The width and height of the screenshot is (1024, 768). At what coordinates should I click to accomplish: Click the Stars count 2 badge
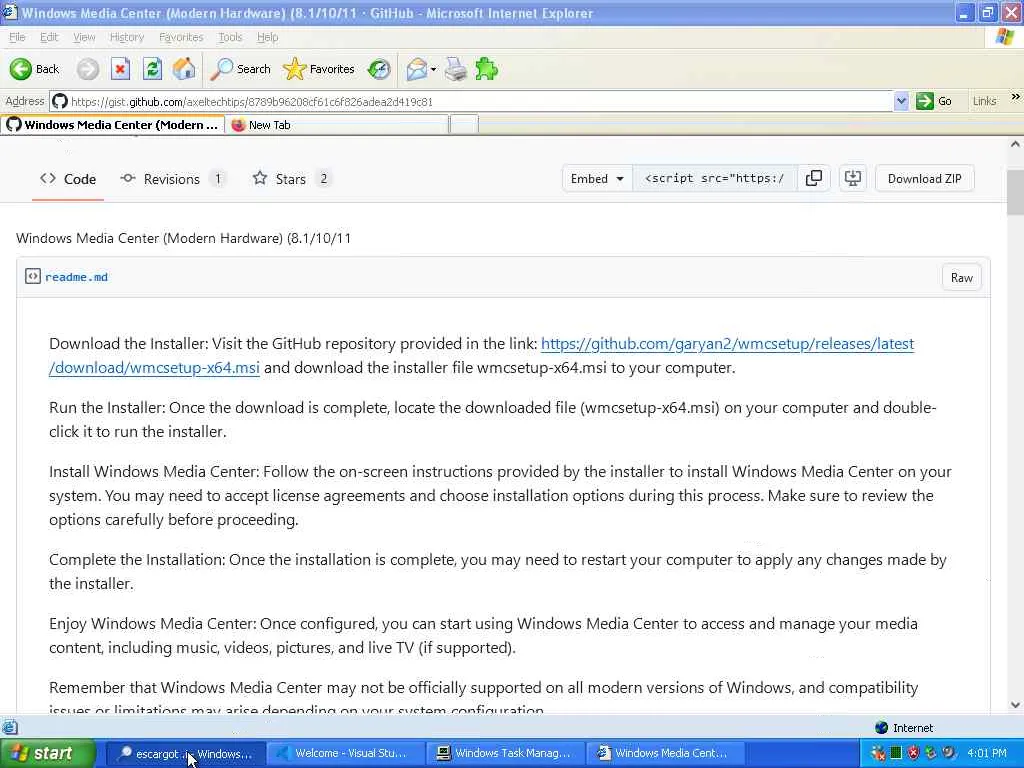tap(323, 178)
